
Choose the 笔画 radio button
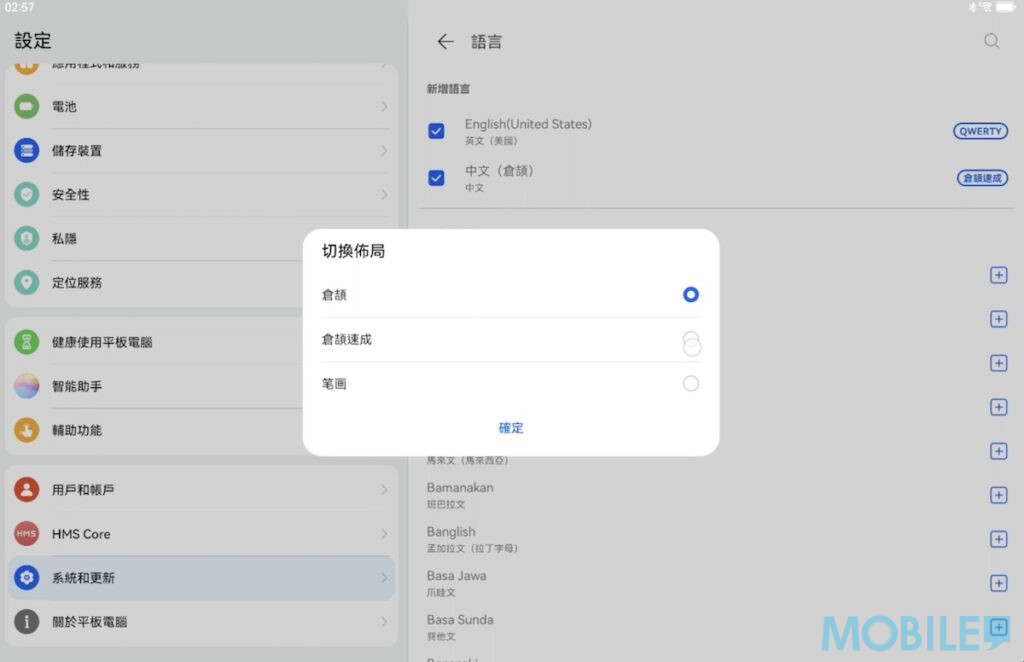(690, 384)
